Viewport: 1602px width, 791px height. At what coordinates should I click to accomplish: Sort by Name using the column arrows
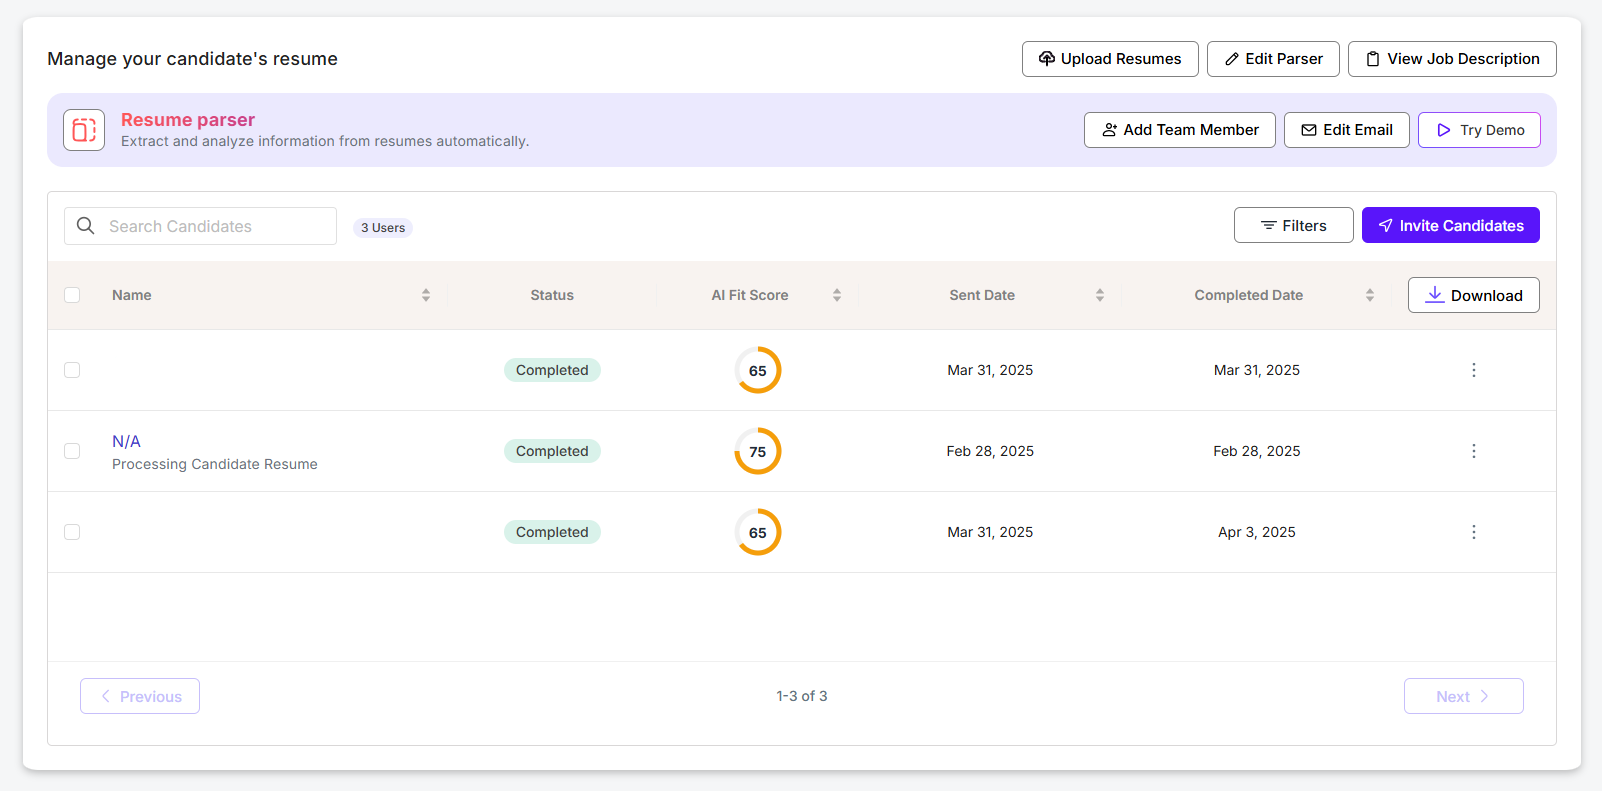point(426,295)
